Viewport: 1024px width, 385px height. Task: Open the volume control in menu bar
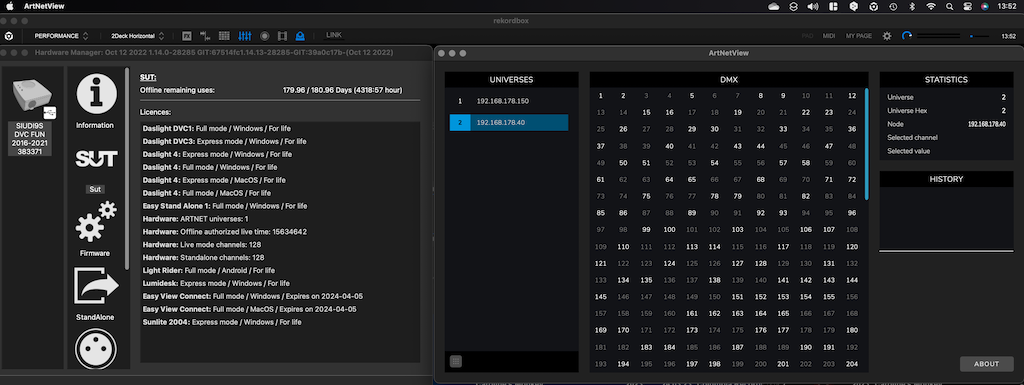coord(813,7)
